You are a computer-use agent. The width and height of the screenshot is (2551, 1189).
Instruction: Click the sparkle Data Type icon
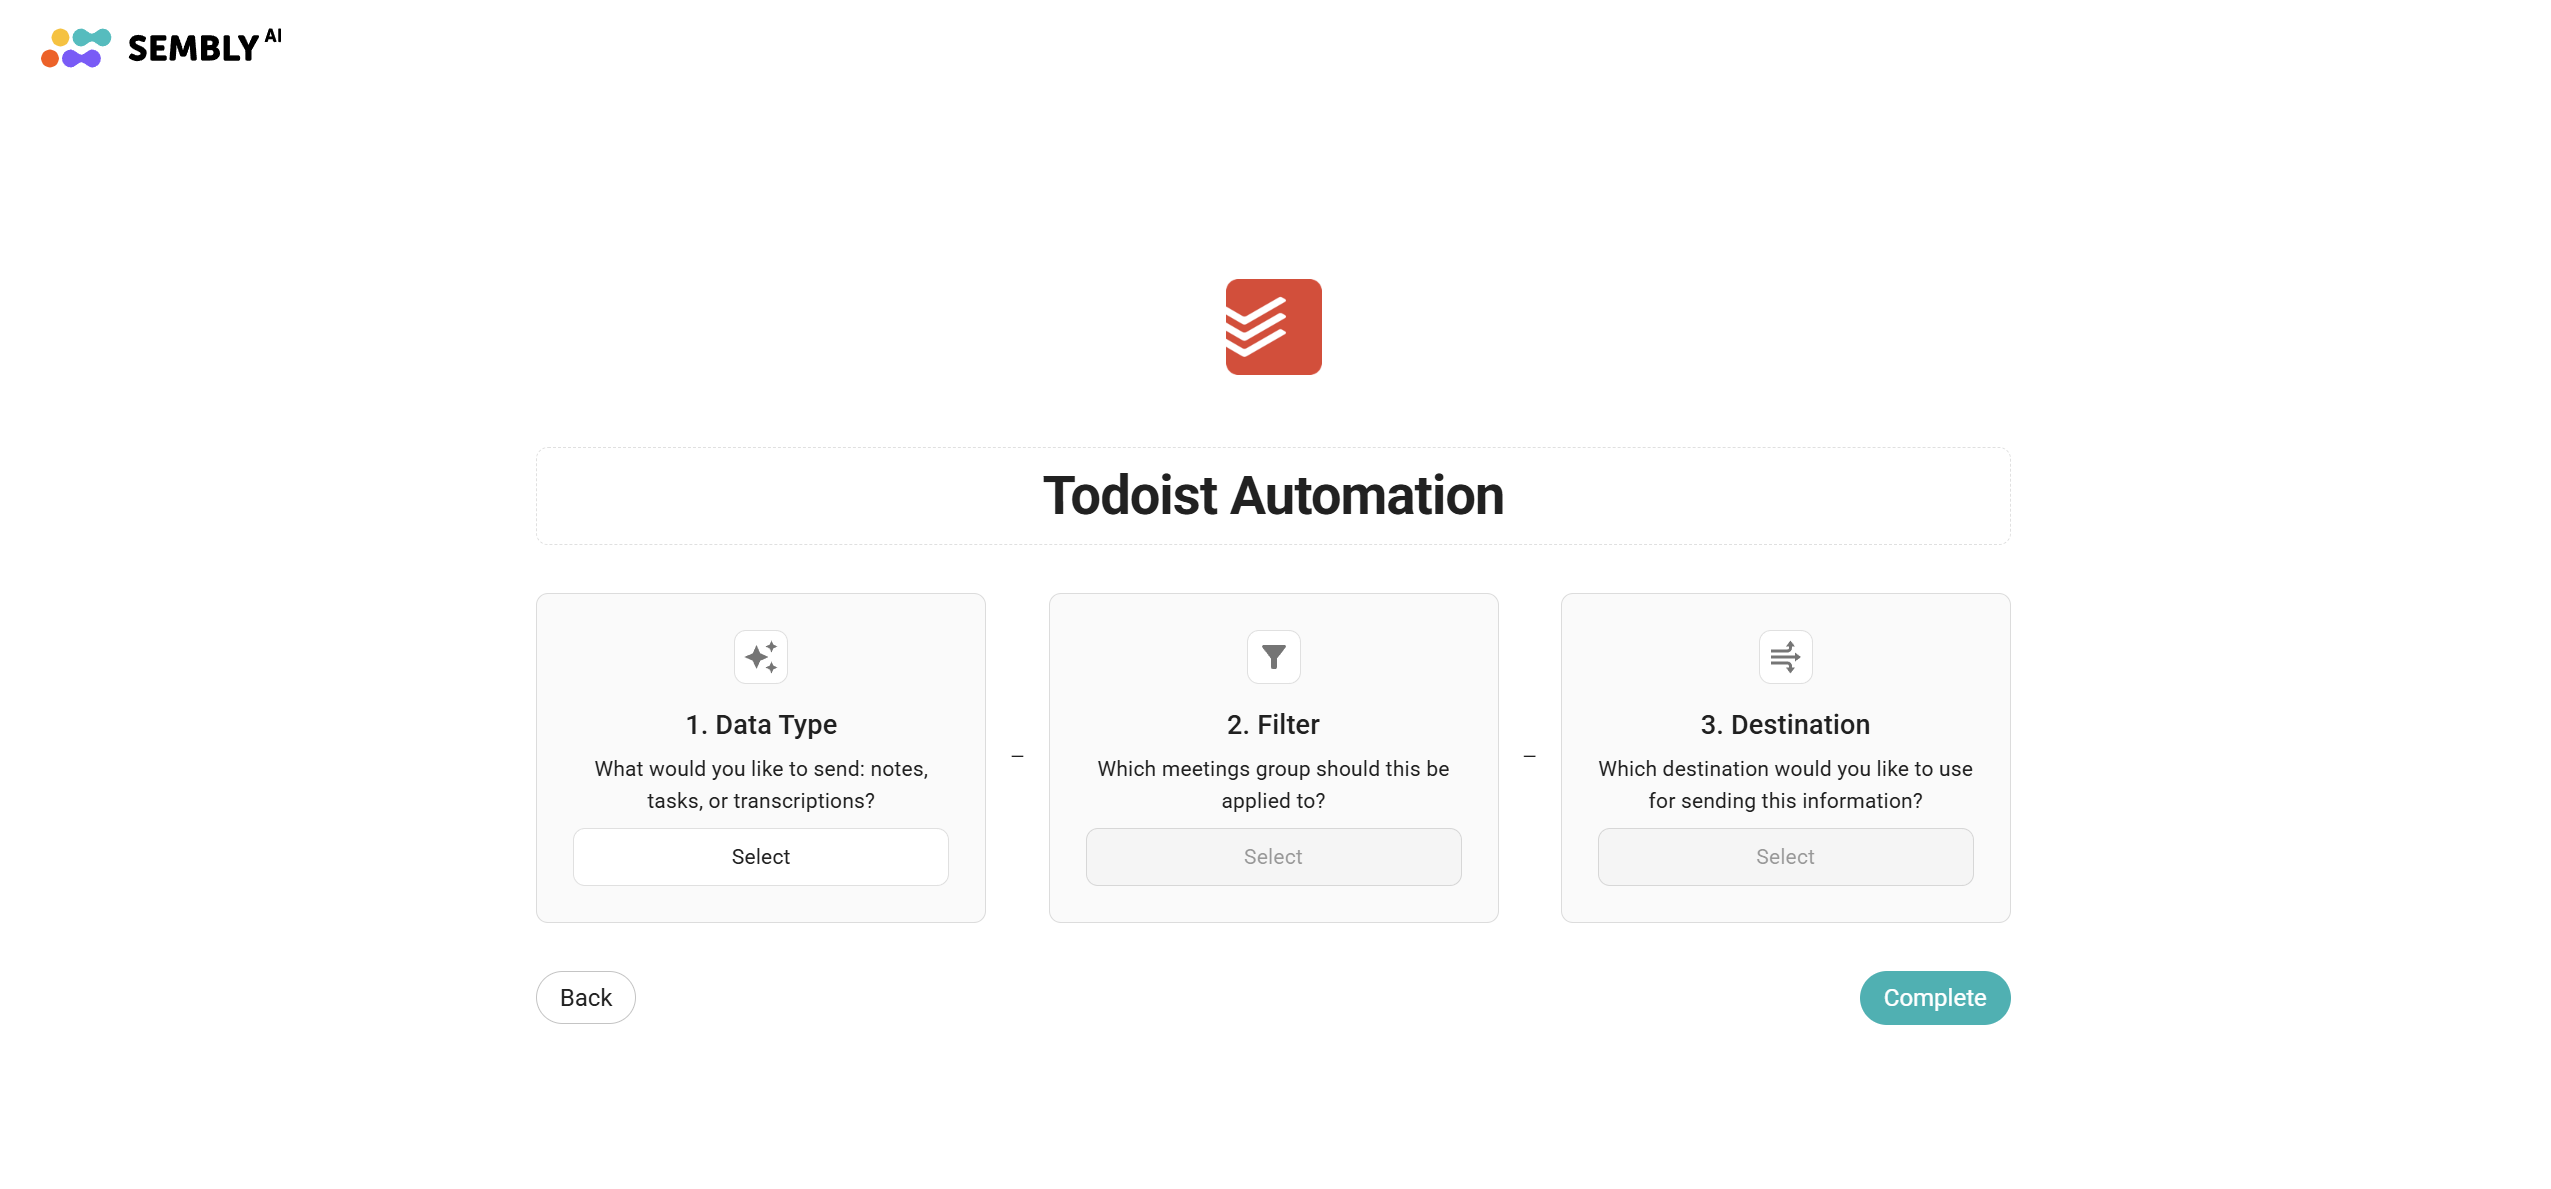pos(760,657)
